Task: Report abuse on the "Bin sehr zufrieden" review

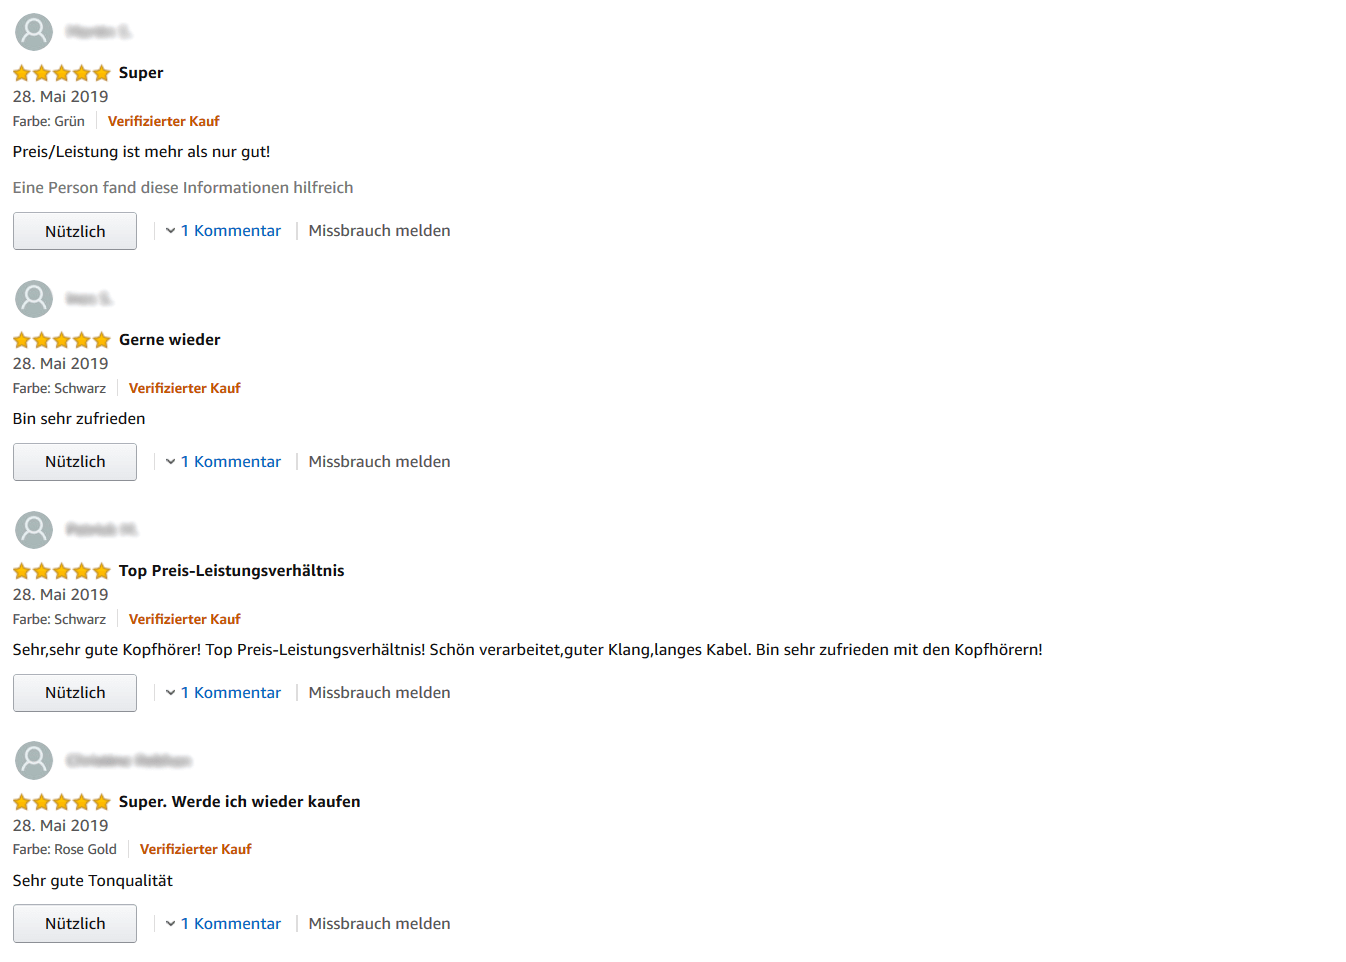Action: (379, 462)
